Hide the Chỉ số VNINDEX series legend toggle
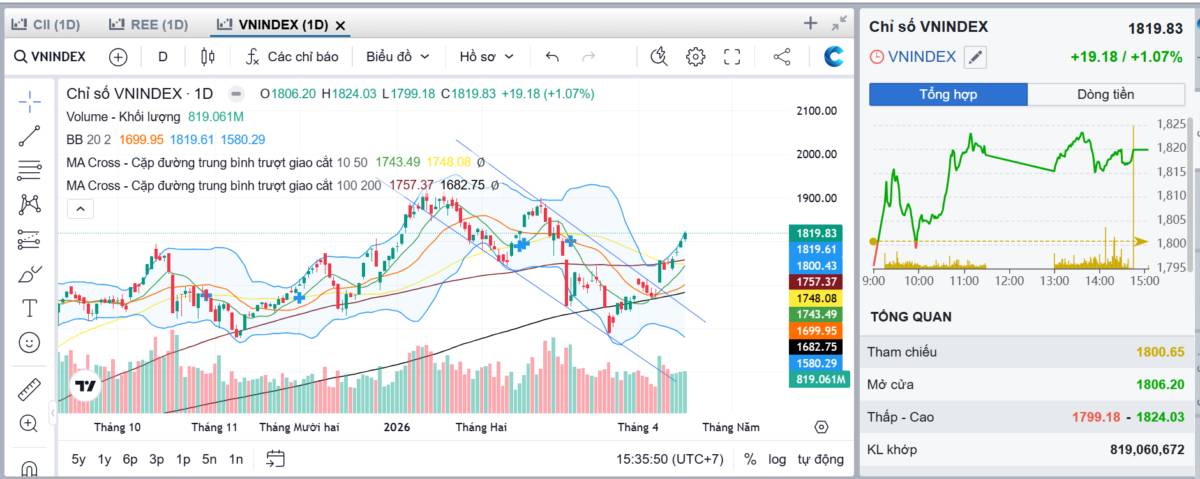The image size is (1200, 479). click(236, 94)
